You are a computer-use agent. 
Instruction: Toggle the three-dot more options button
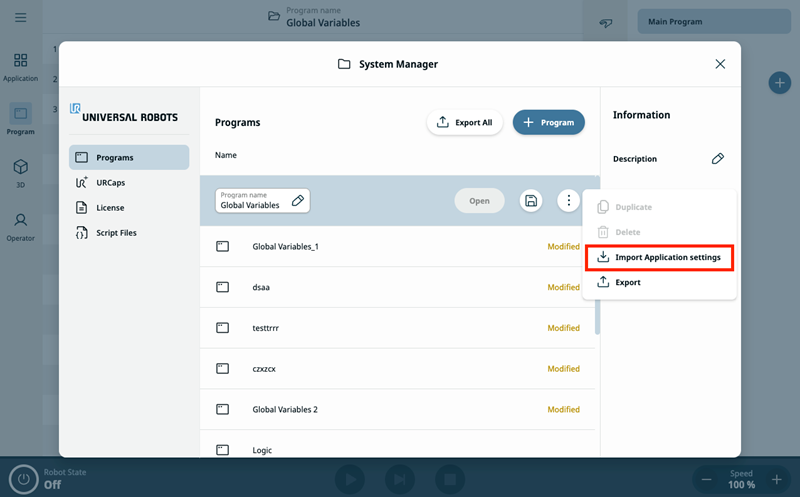coord(568,201)
